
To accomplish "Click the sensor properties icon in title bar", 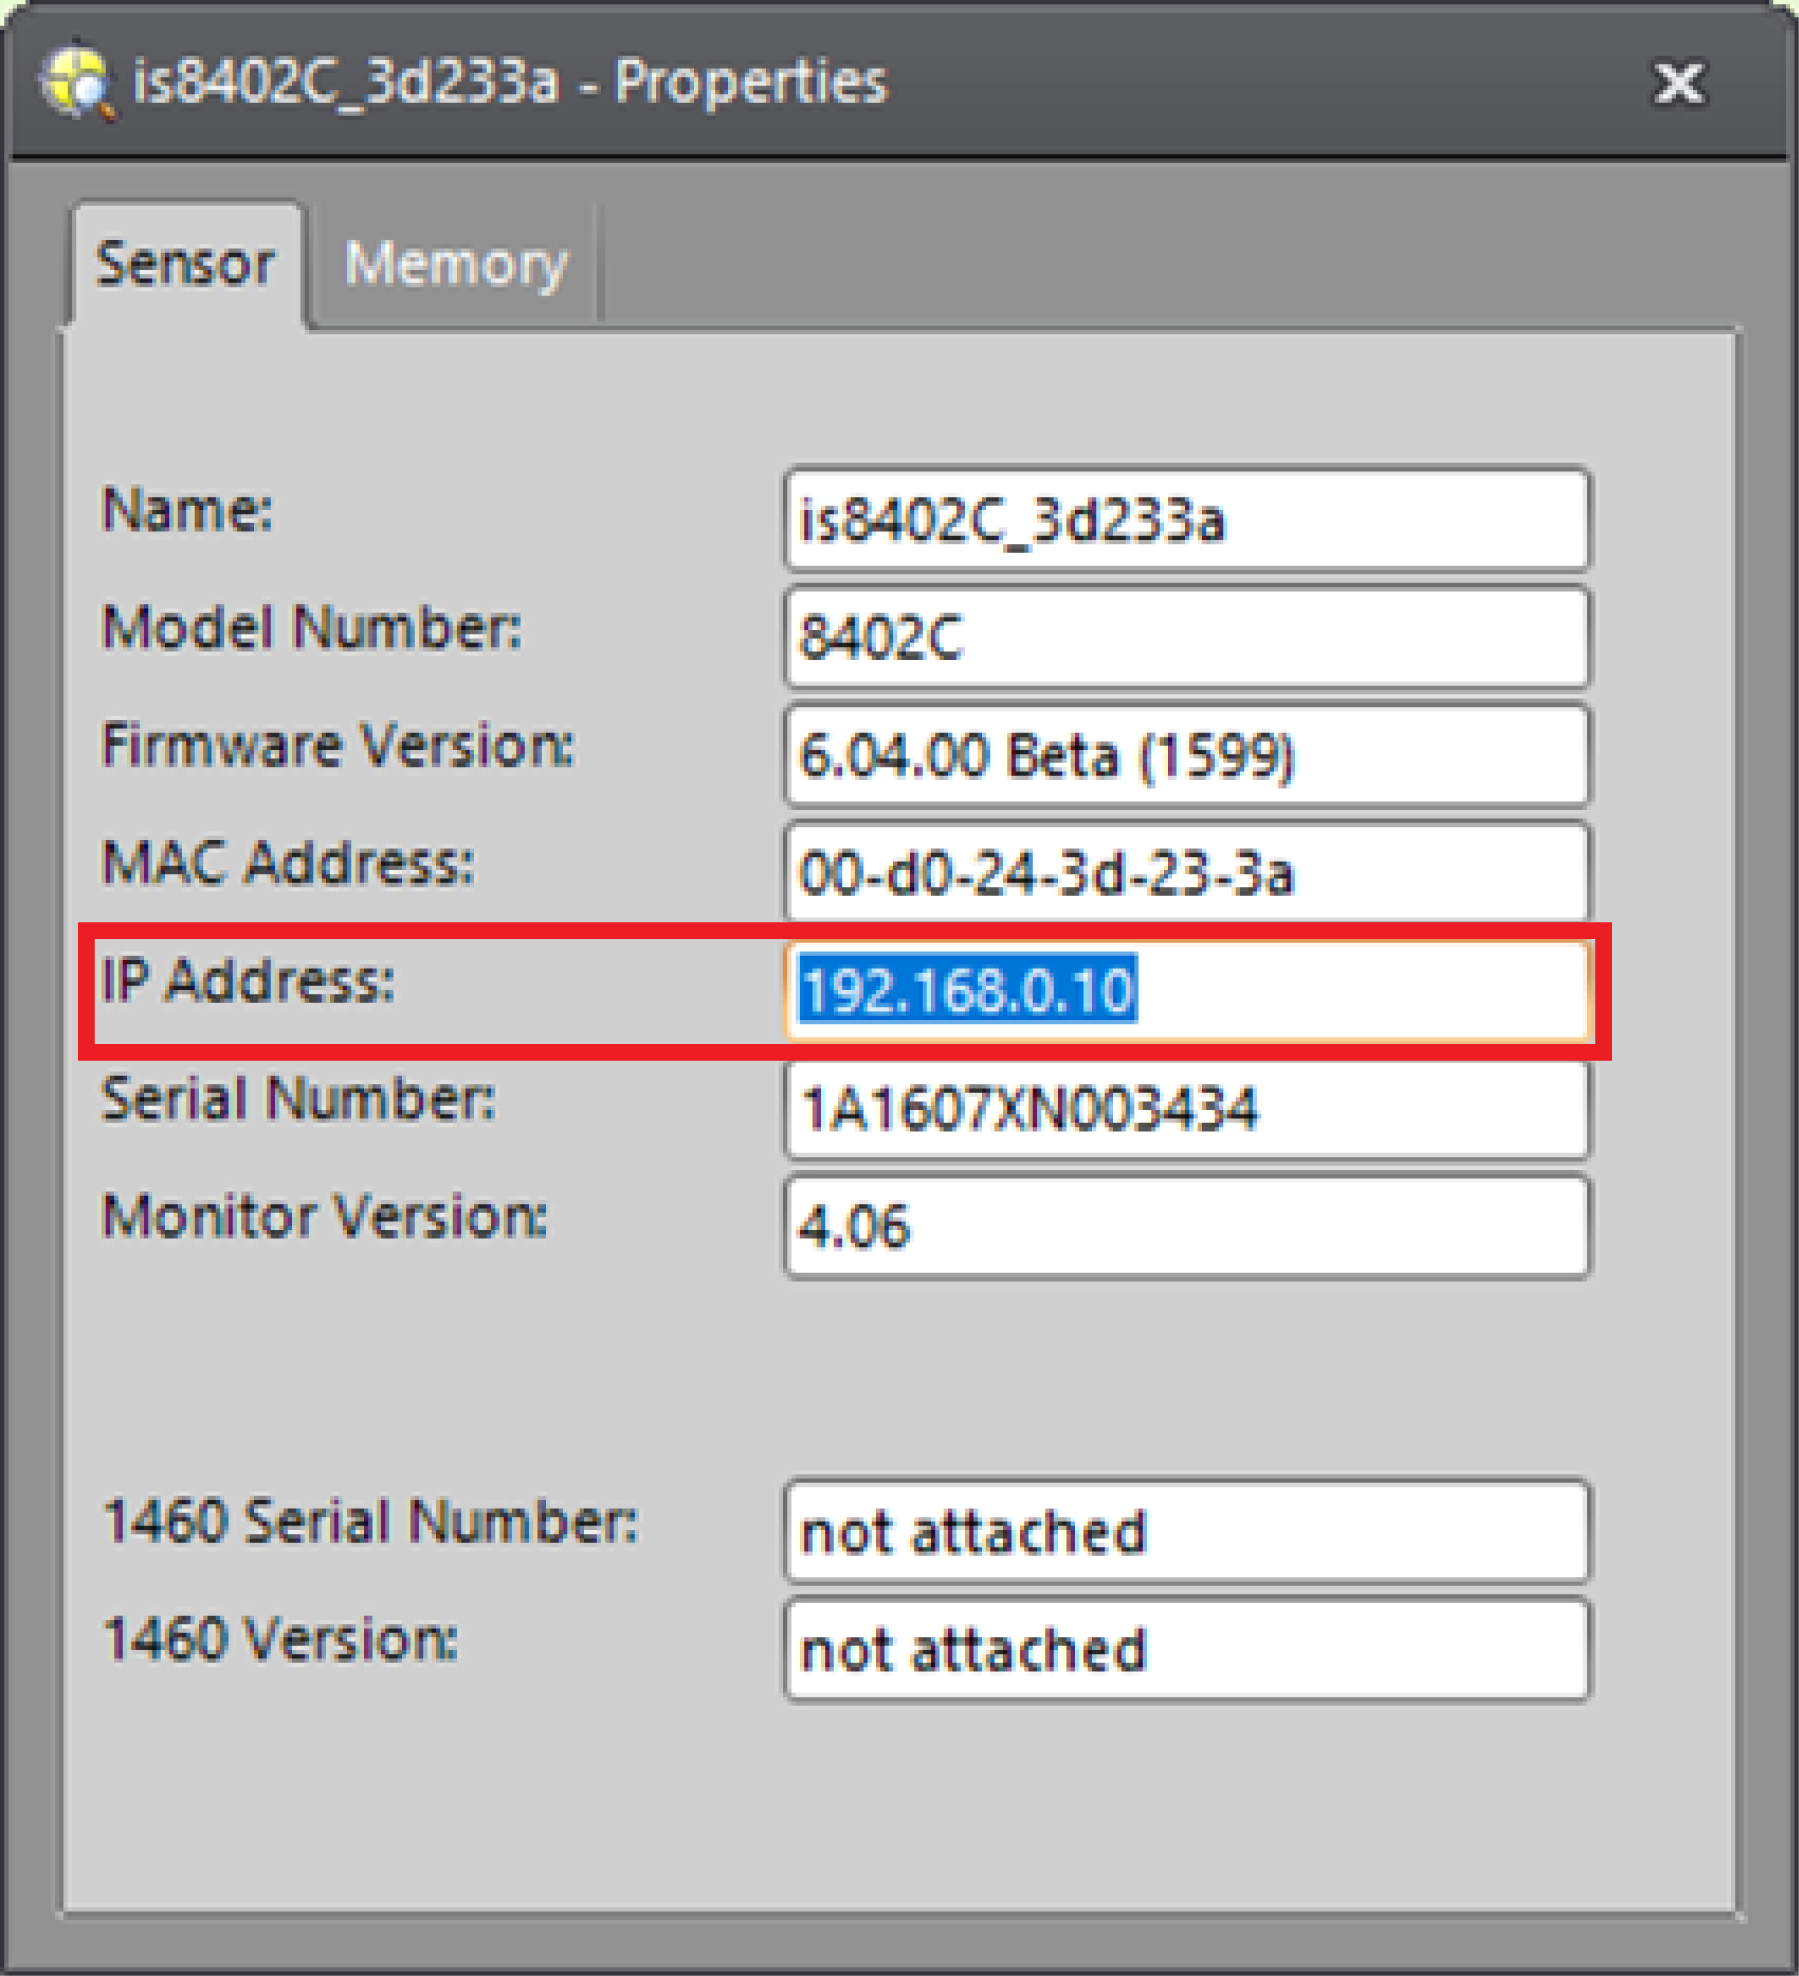I will pos(75,81).
